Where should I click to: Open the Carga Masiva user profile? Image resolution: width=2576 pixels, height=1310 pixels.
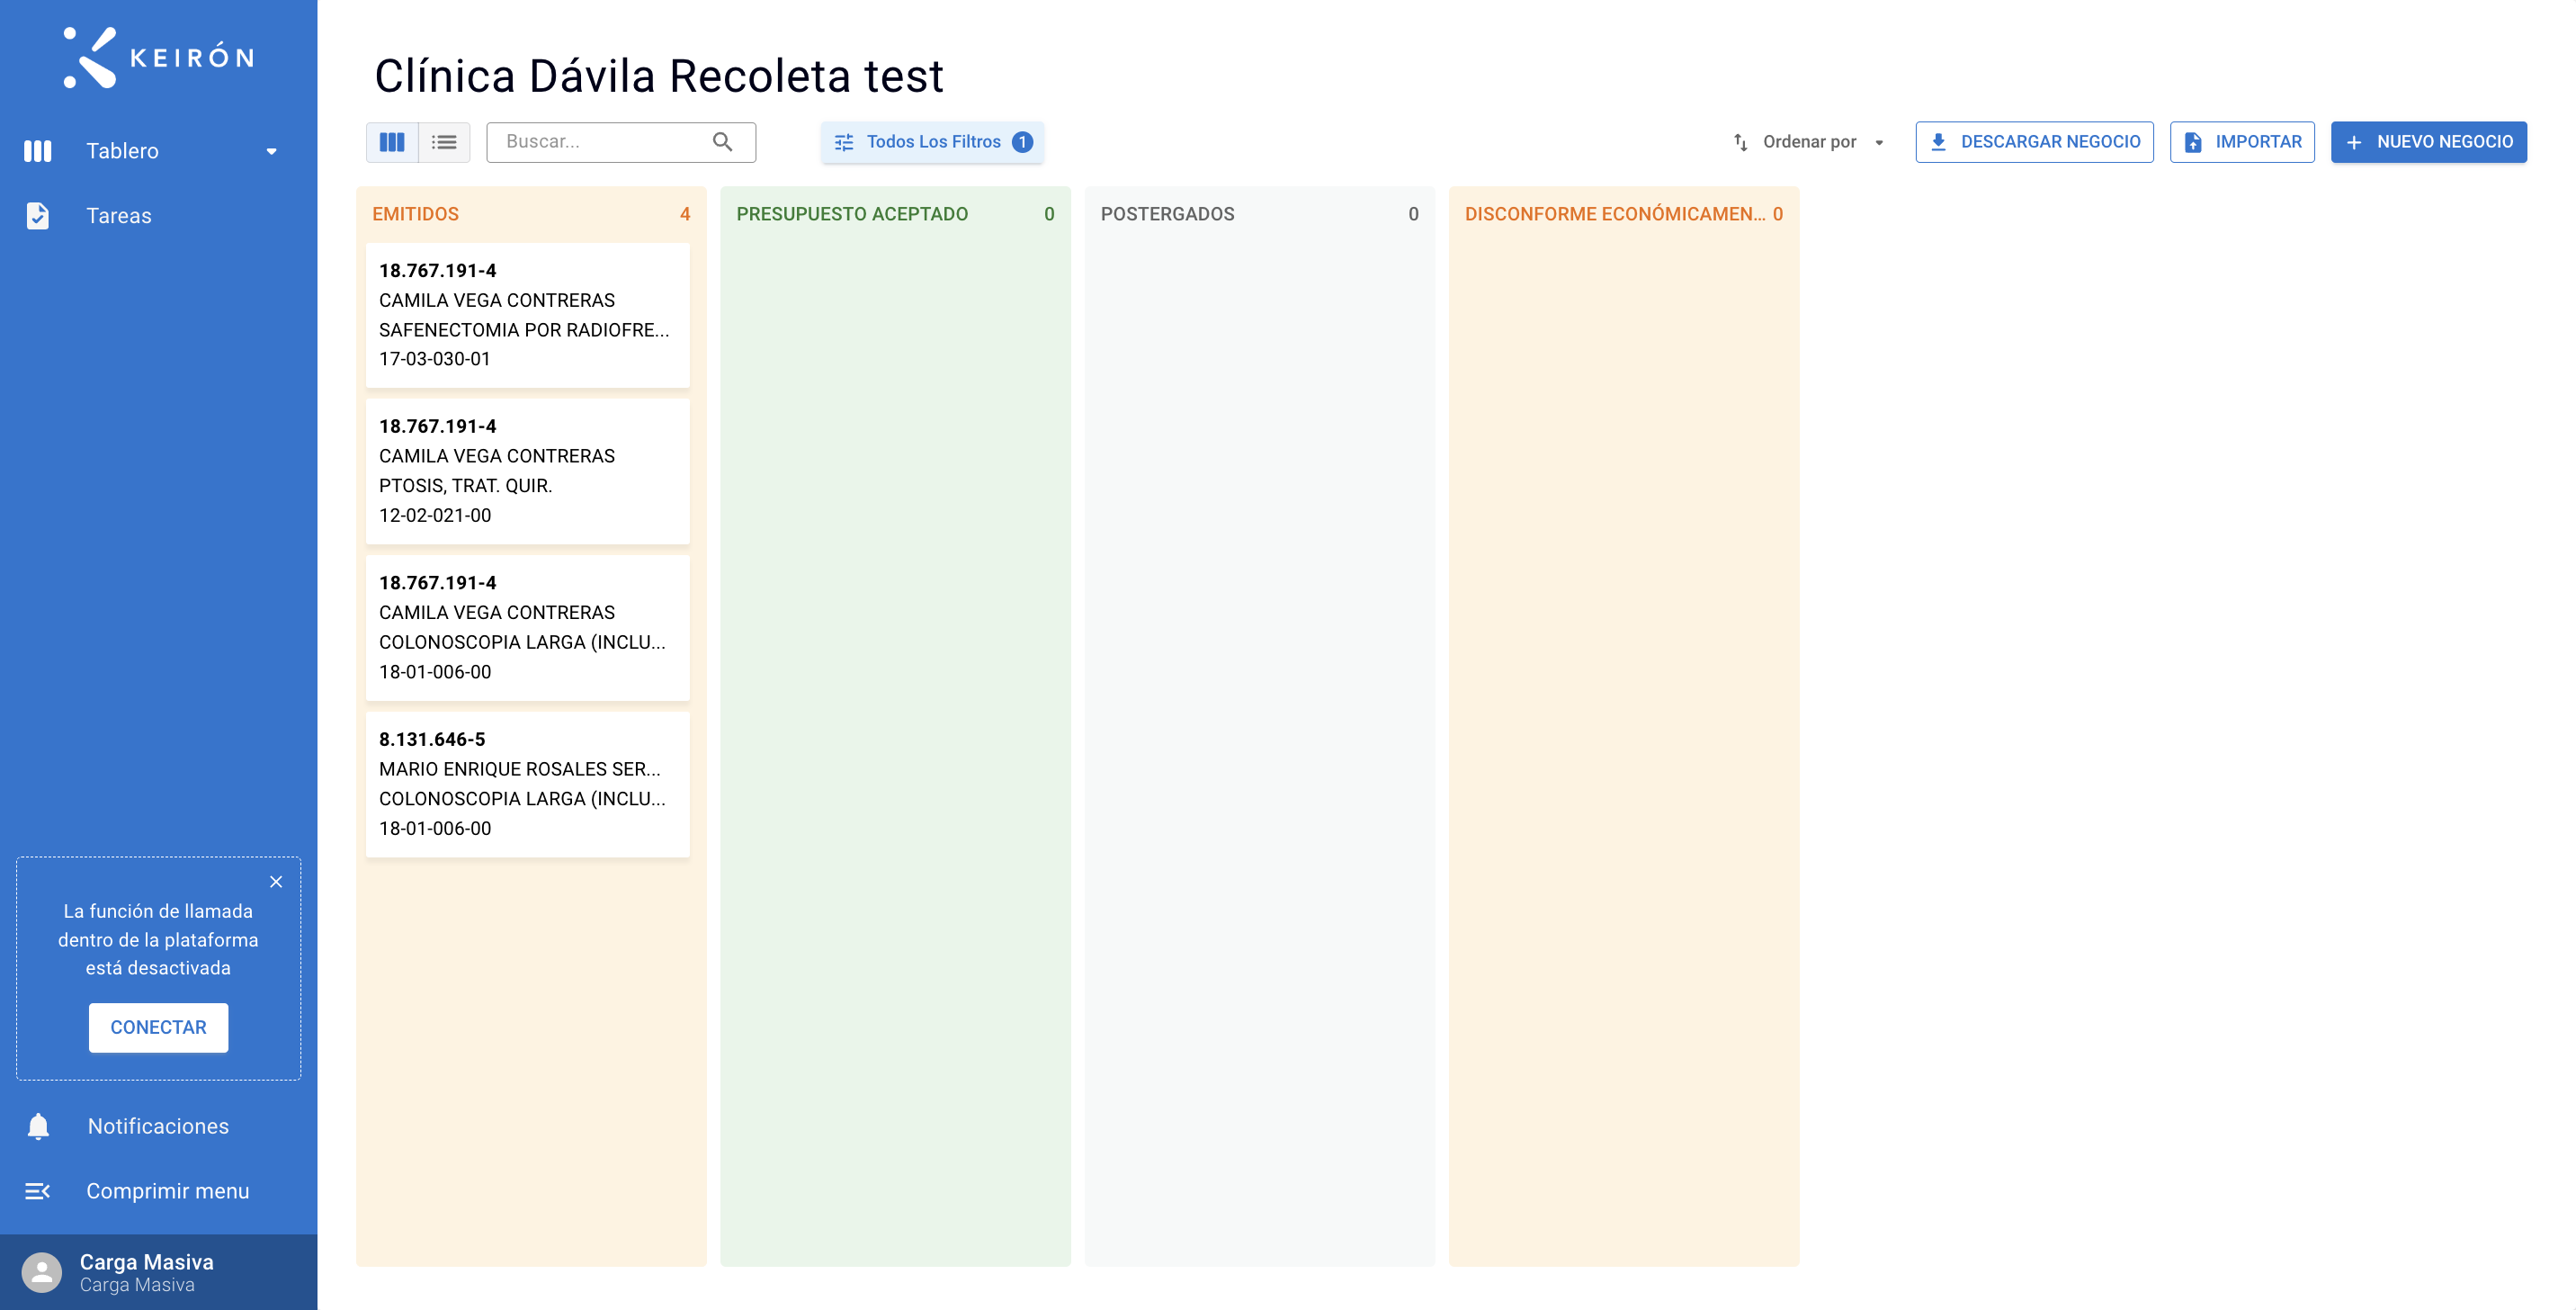(x=158, y=1272)
